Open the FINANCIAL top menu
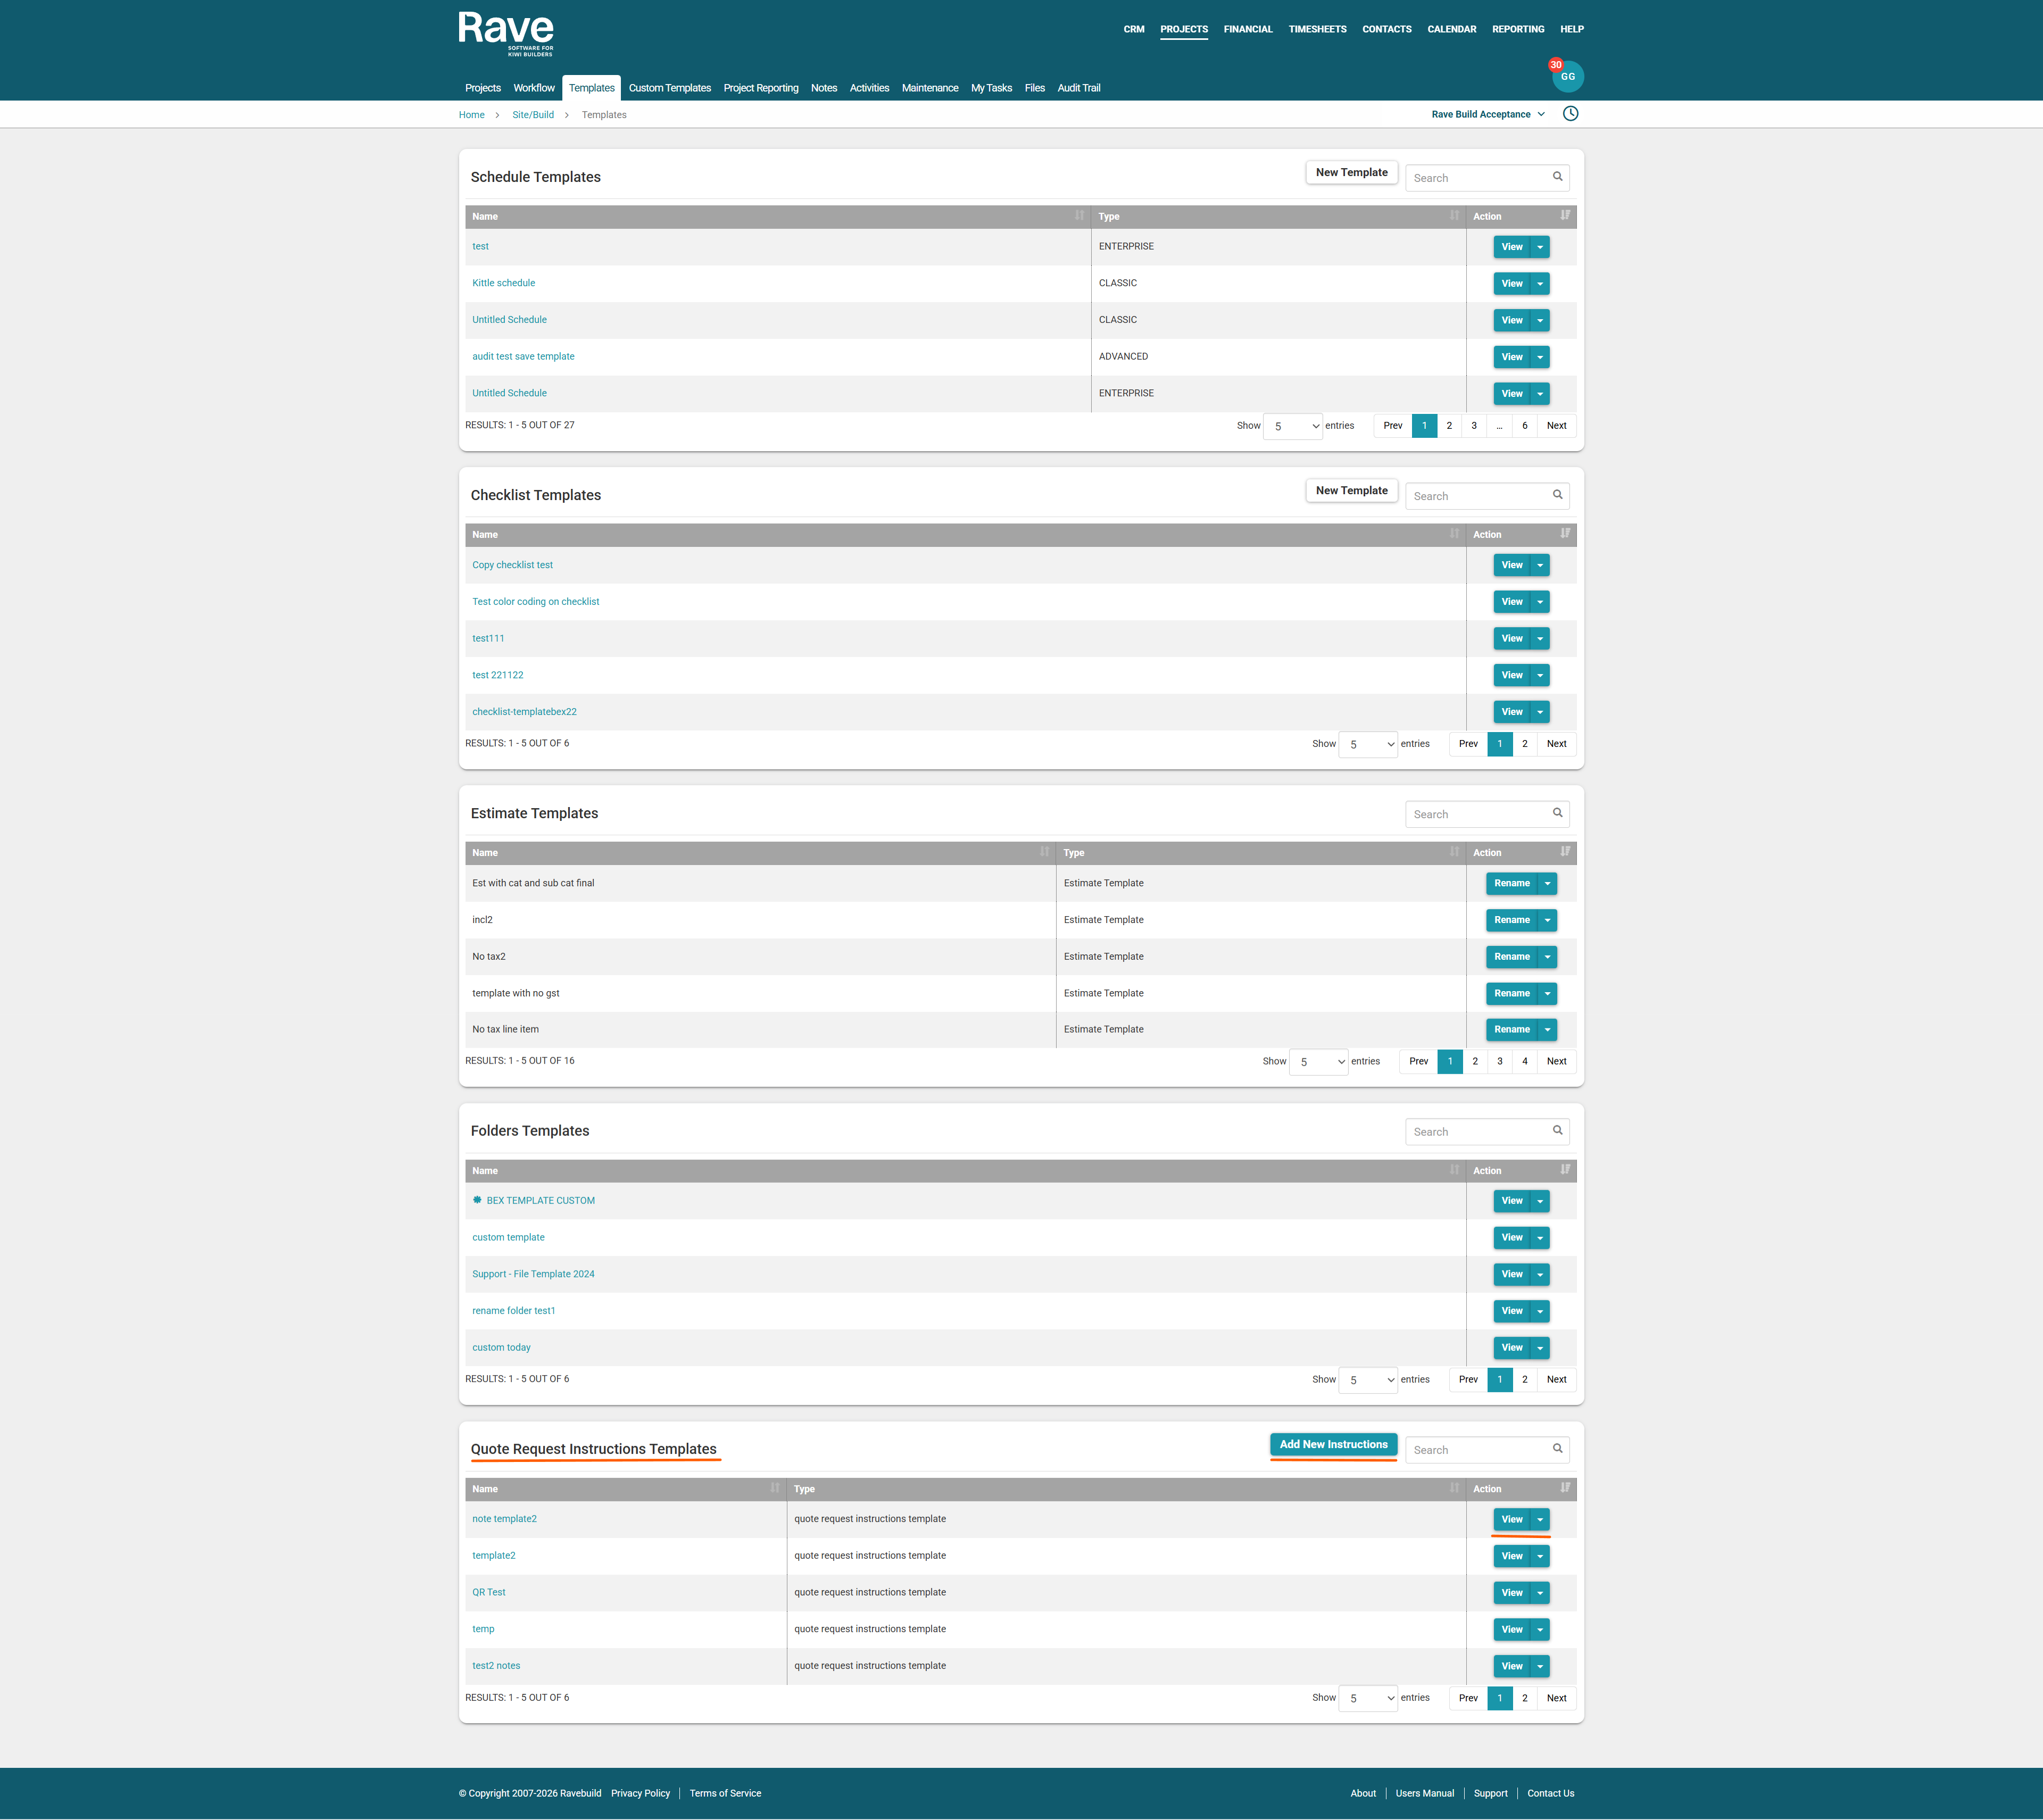The image size is (2043, 1820). 1247,29
